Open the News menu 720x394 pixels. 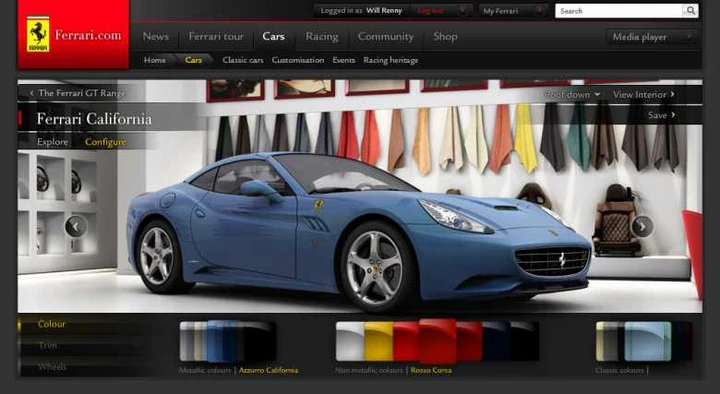coord(156,37)
